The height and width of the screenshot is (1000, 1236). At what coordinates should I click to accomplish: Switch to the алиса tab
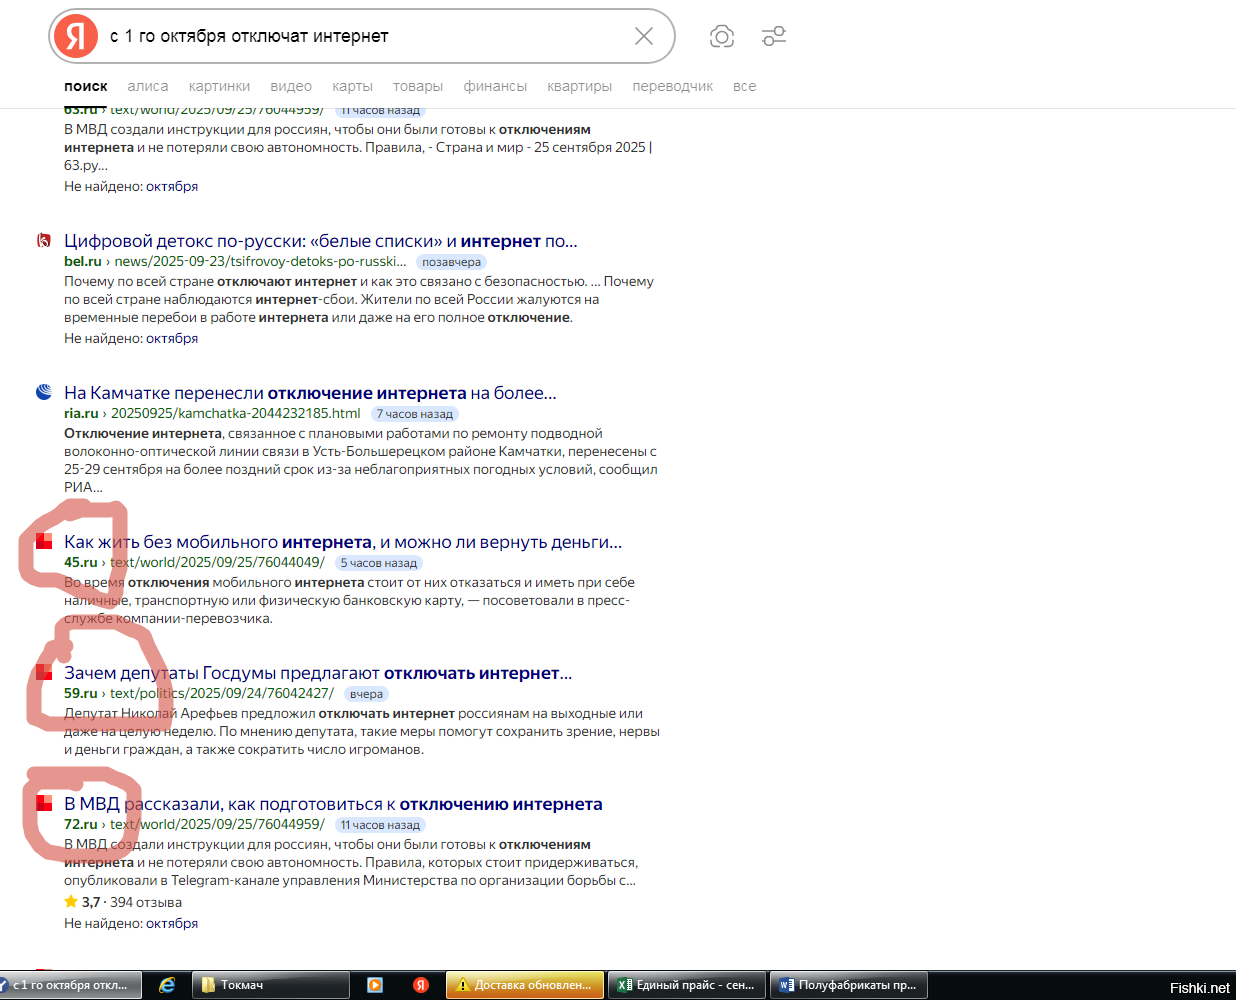coord(148,86)
